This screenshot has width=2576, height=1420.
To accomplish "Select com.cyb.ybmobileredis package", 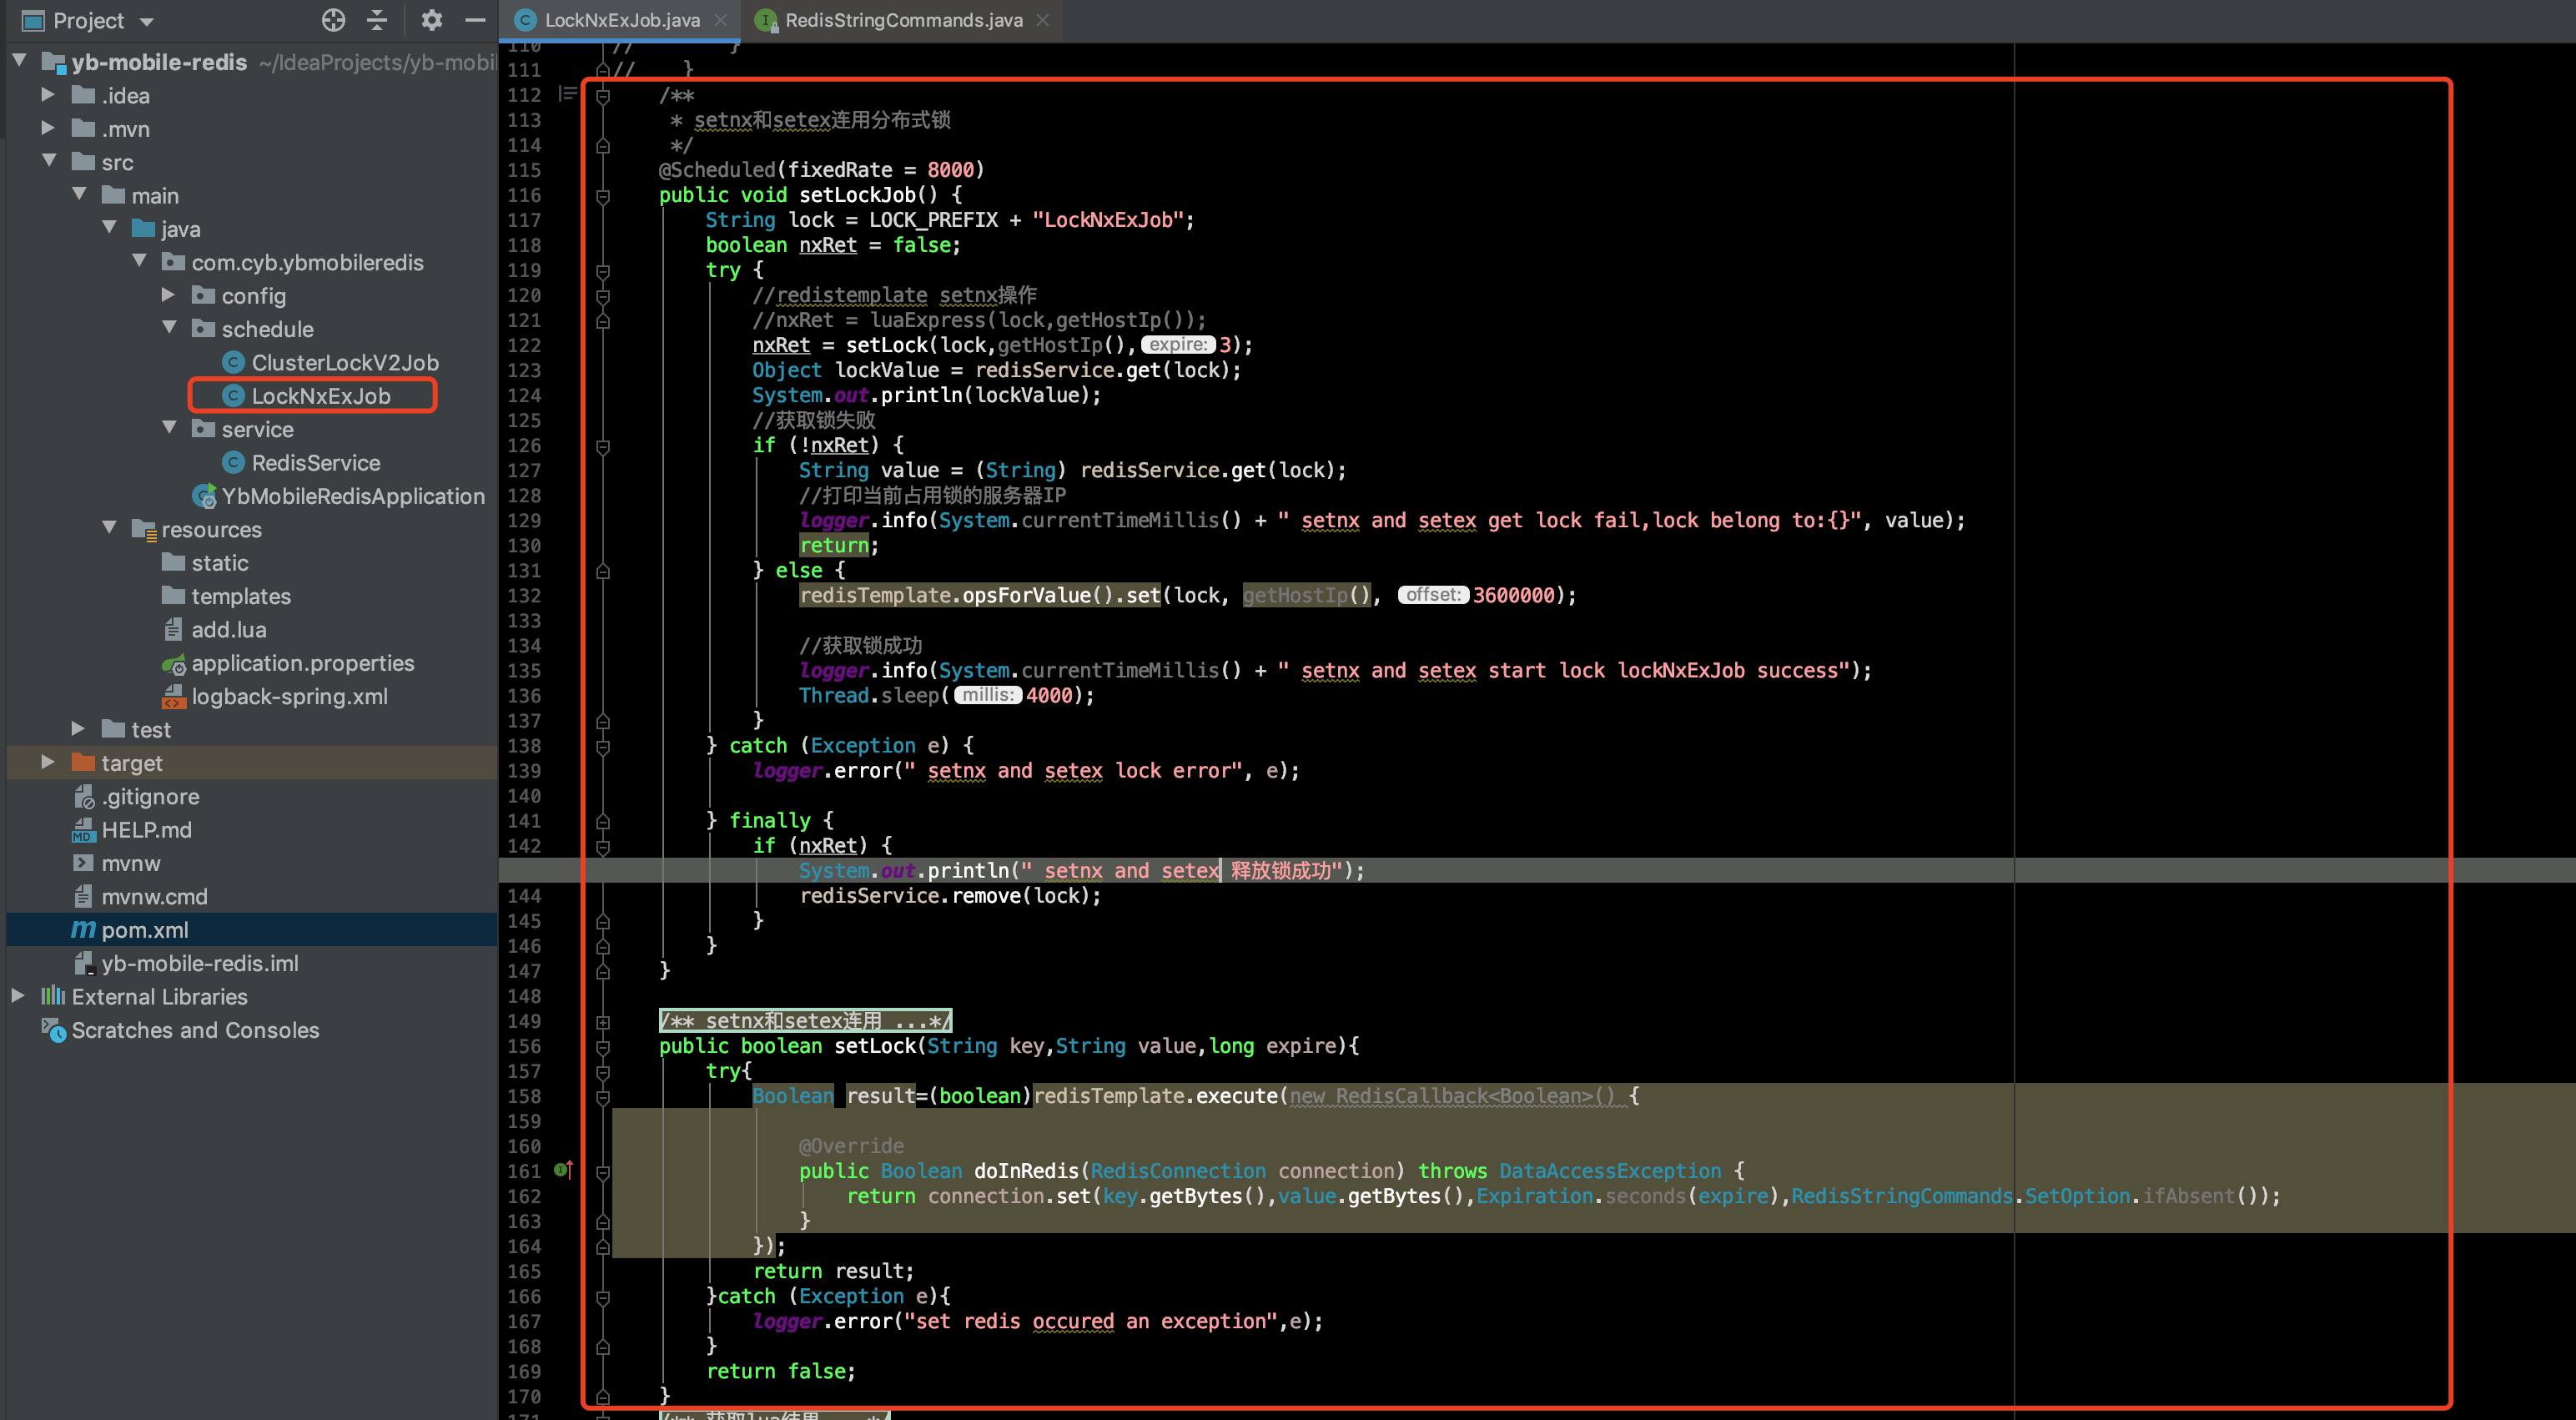I will 307,262.
